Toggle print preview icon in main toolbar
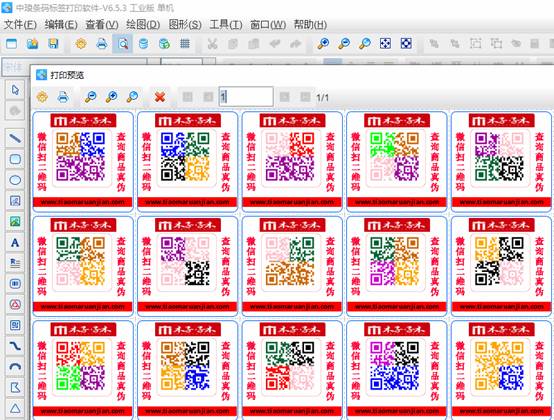554x420 pixels. (123, 44)
